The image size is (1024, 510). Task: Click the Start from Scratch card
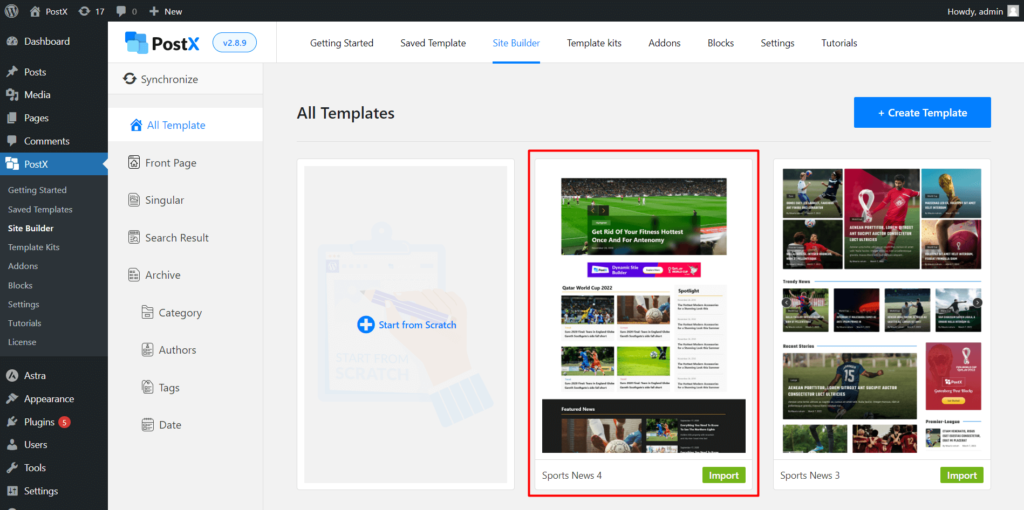(x=406, y=325)
